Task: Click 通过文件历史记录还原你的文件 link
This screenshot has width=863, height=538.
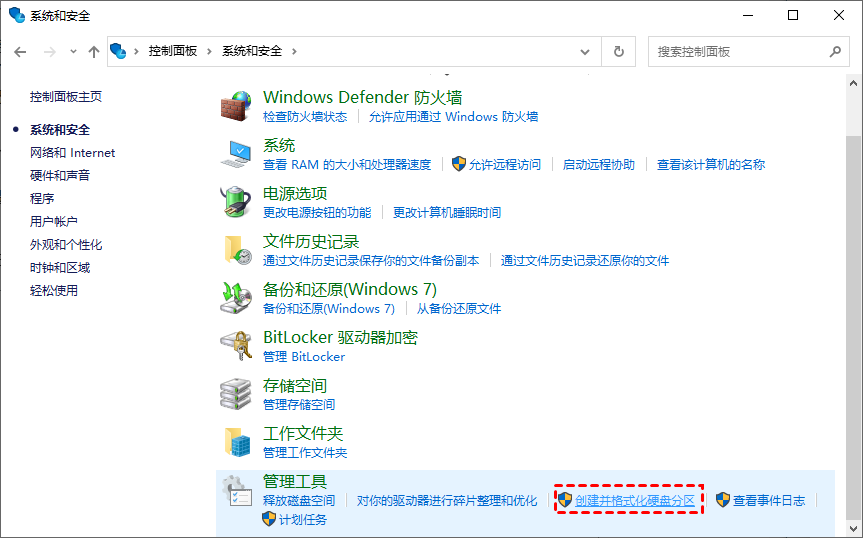Action: pos(585,261)
